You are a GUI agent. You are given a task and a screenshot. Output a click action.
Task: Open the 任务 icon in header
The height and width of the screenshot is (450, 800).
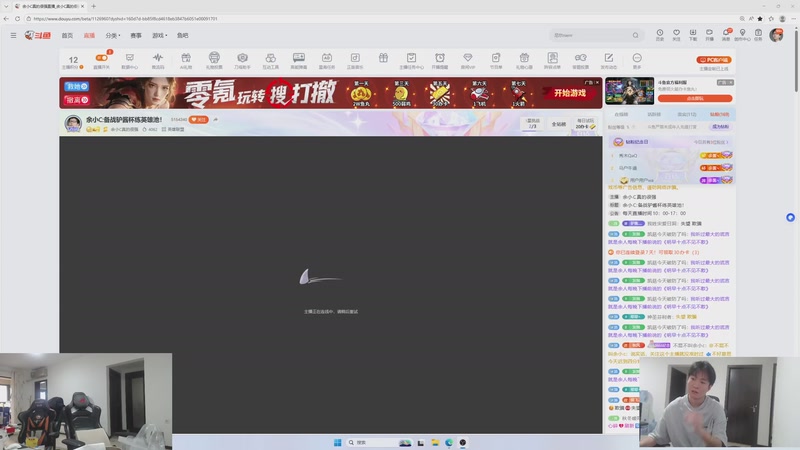coord(759,35)
